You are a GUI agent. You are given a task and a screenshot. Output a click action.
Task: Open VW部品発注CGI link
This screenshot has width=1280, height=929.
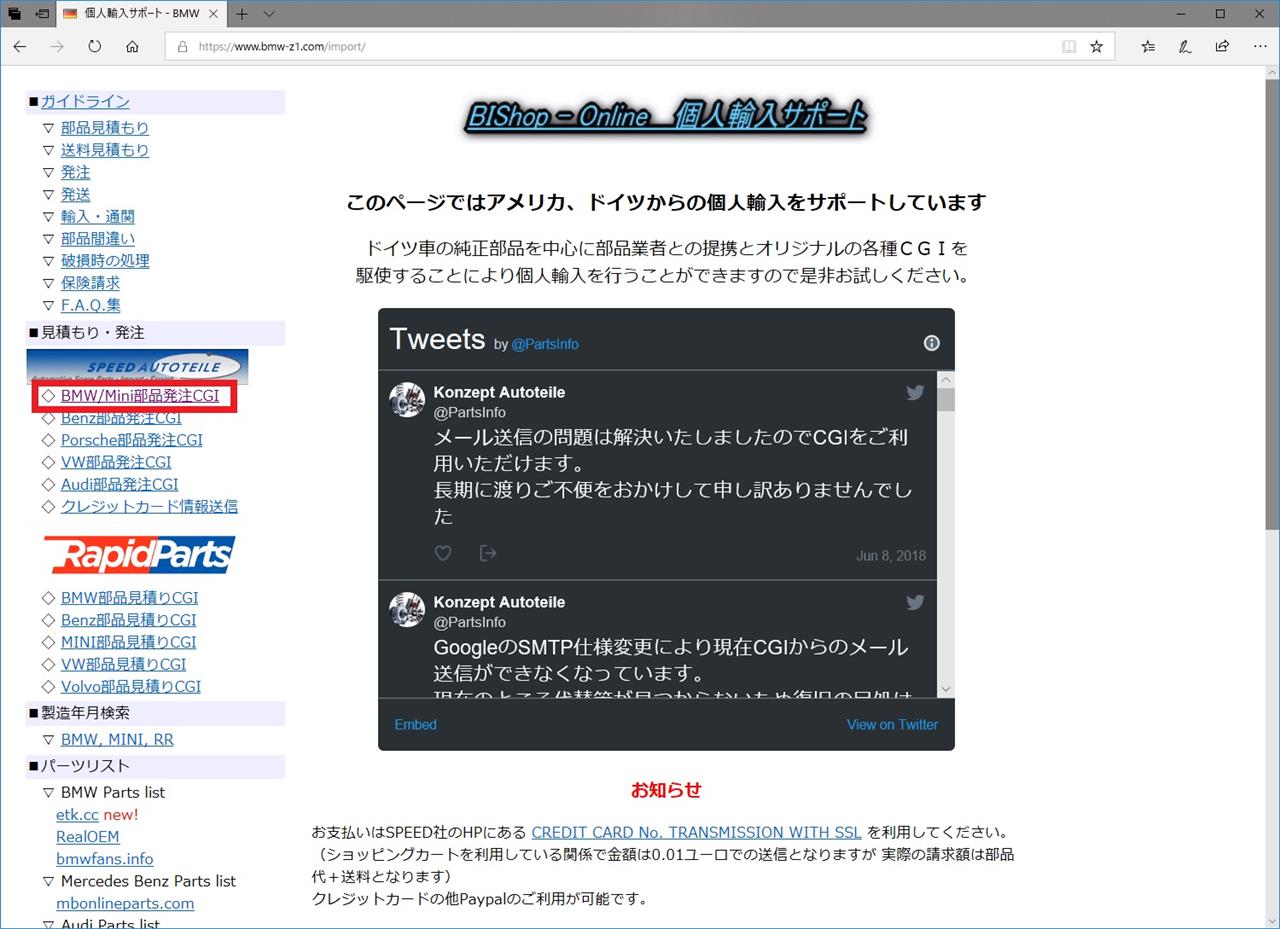coord(116,462)
